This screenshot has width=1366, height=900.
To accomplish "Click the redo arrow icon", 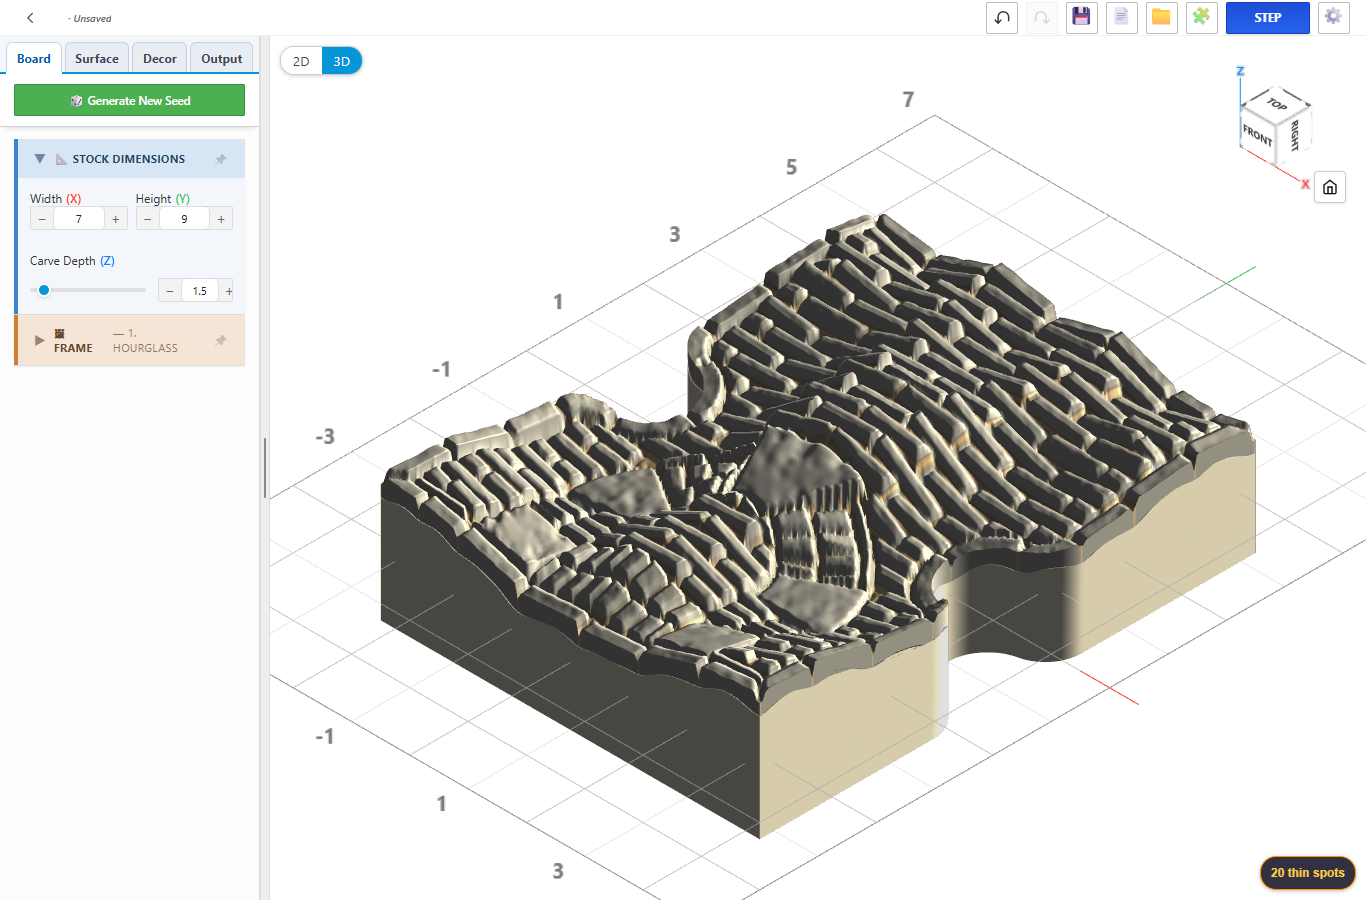I will coord(1042,18).
